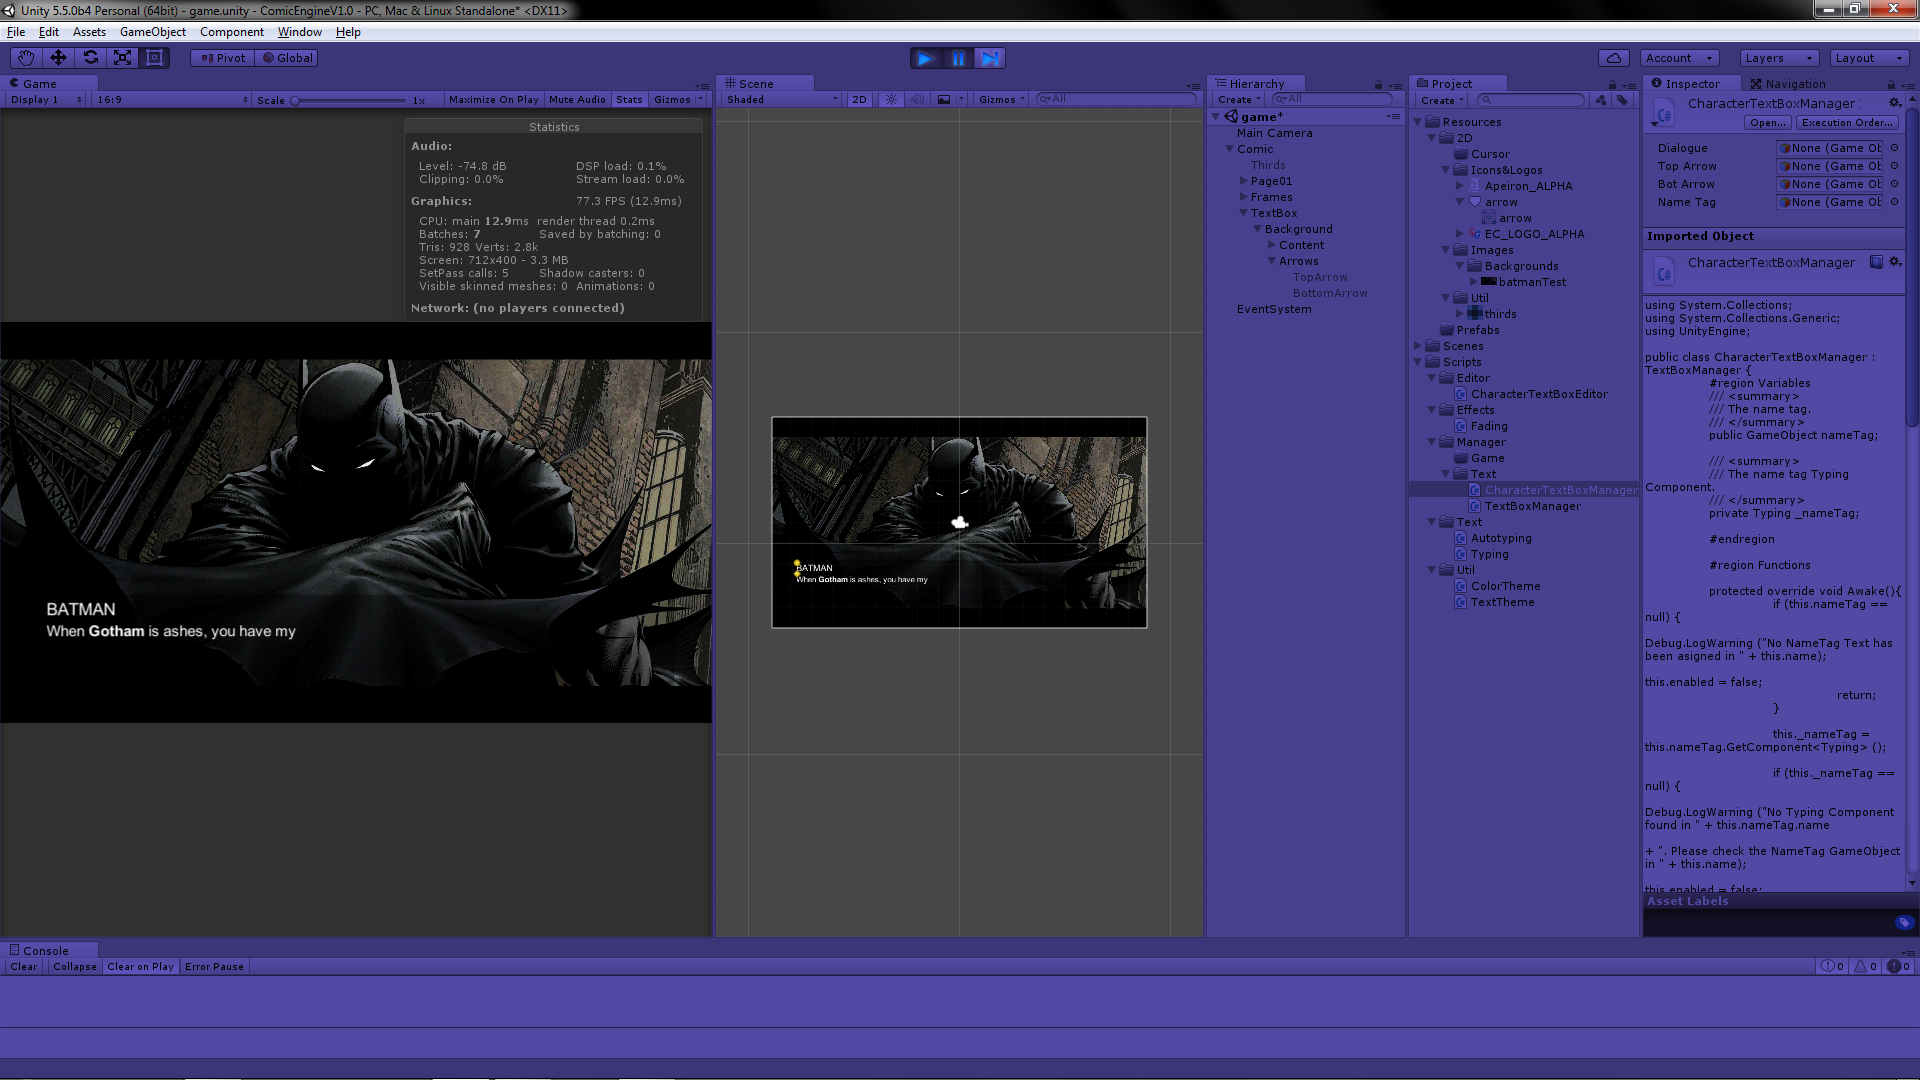Image resolution: width=1920 pixels, height=1080 pixels.
Task: Lock the Project panel
Action: click(1612, 85)
